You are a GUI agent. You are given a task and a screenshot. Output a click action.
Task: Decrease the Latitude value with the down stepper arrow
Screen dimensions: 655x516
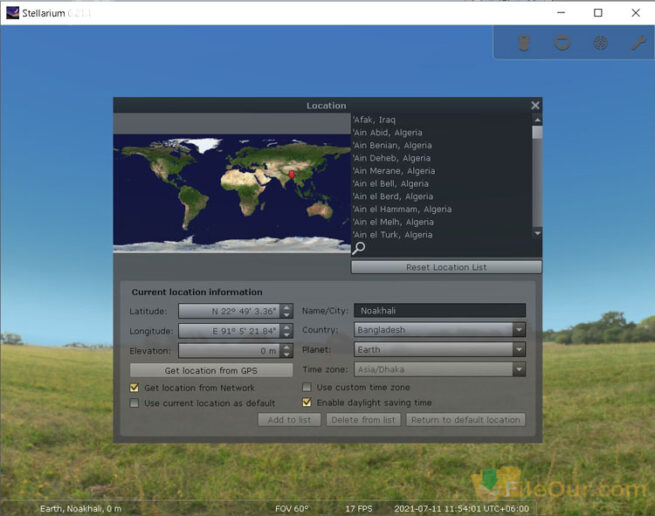click(287, 315)
